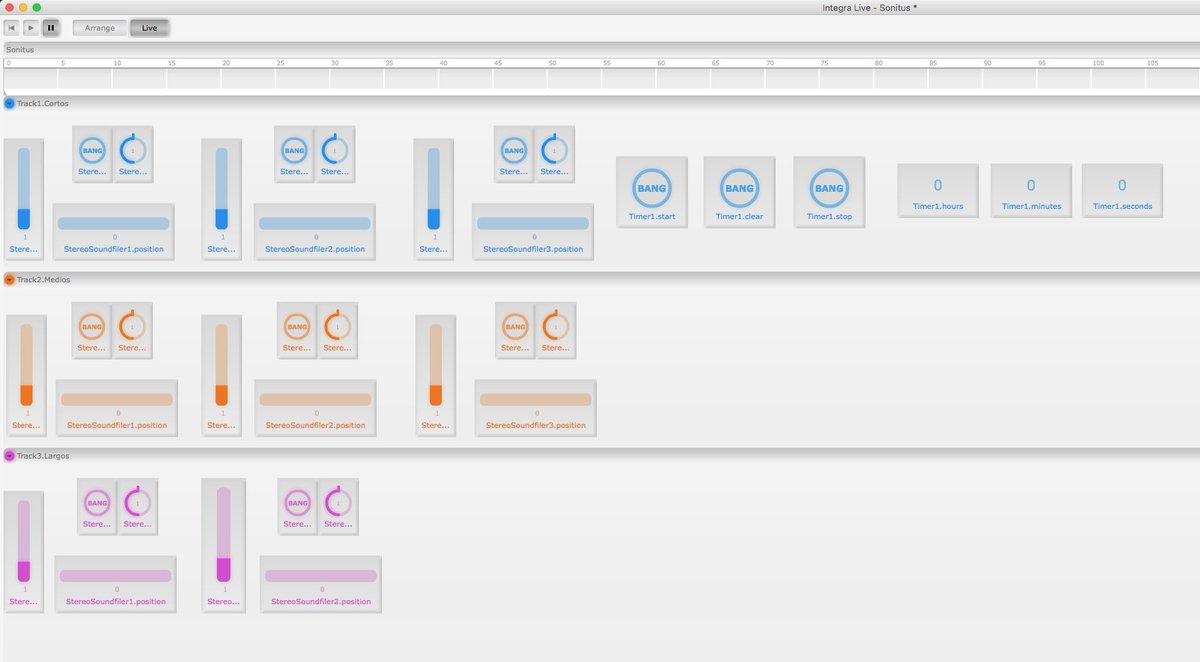1200x662 pixels.
Task: Click the timeline ruler at mark 100
Action: coord(1098,63)
